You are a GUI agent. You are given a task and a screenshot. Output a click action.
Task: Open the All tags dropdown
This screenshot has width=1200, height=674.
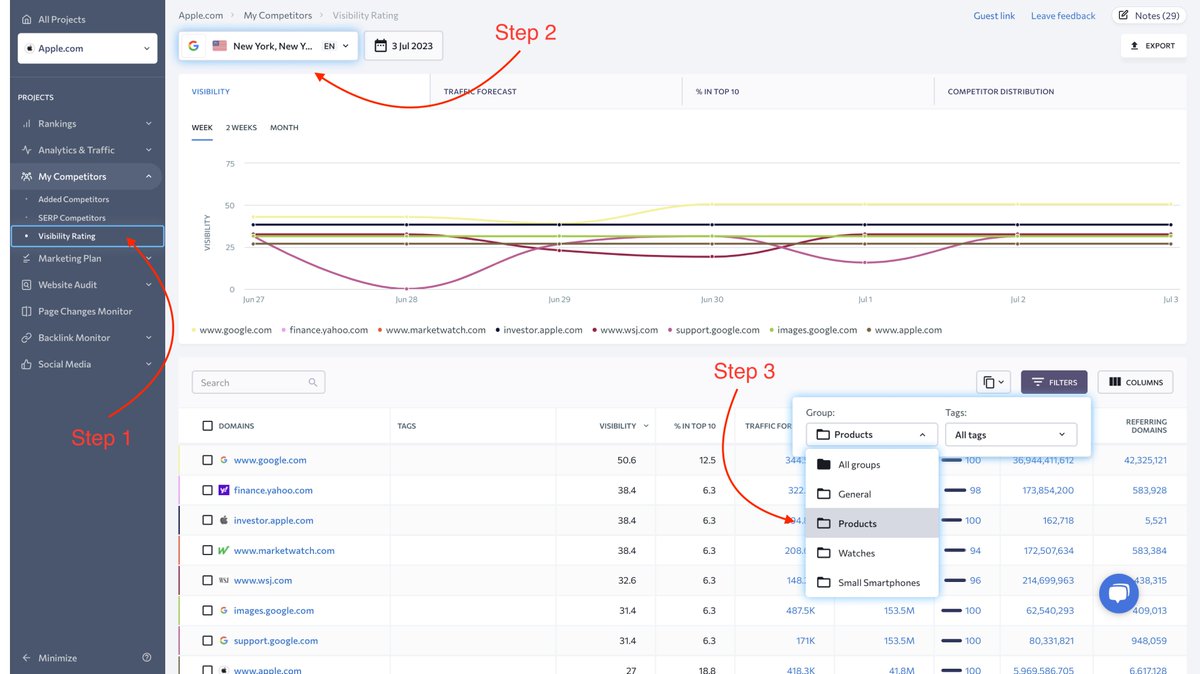click(1011, 435)
